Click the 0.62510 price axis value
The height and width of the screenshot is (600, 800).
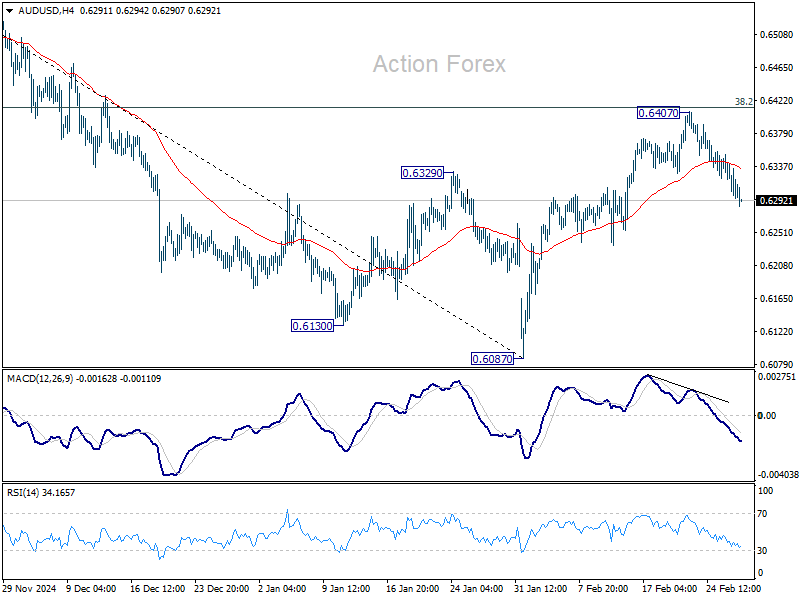777,233
